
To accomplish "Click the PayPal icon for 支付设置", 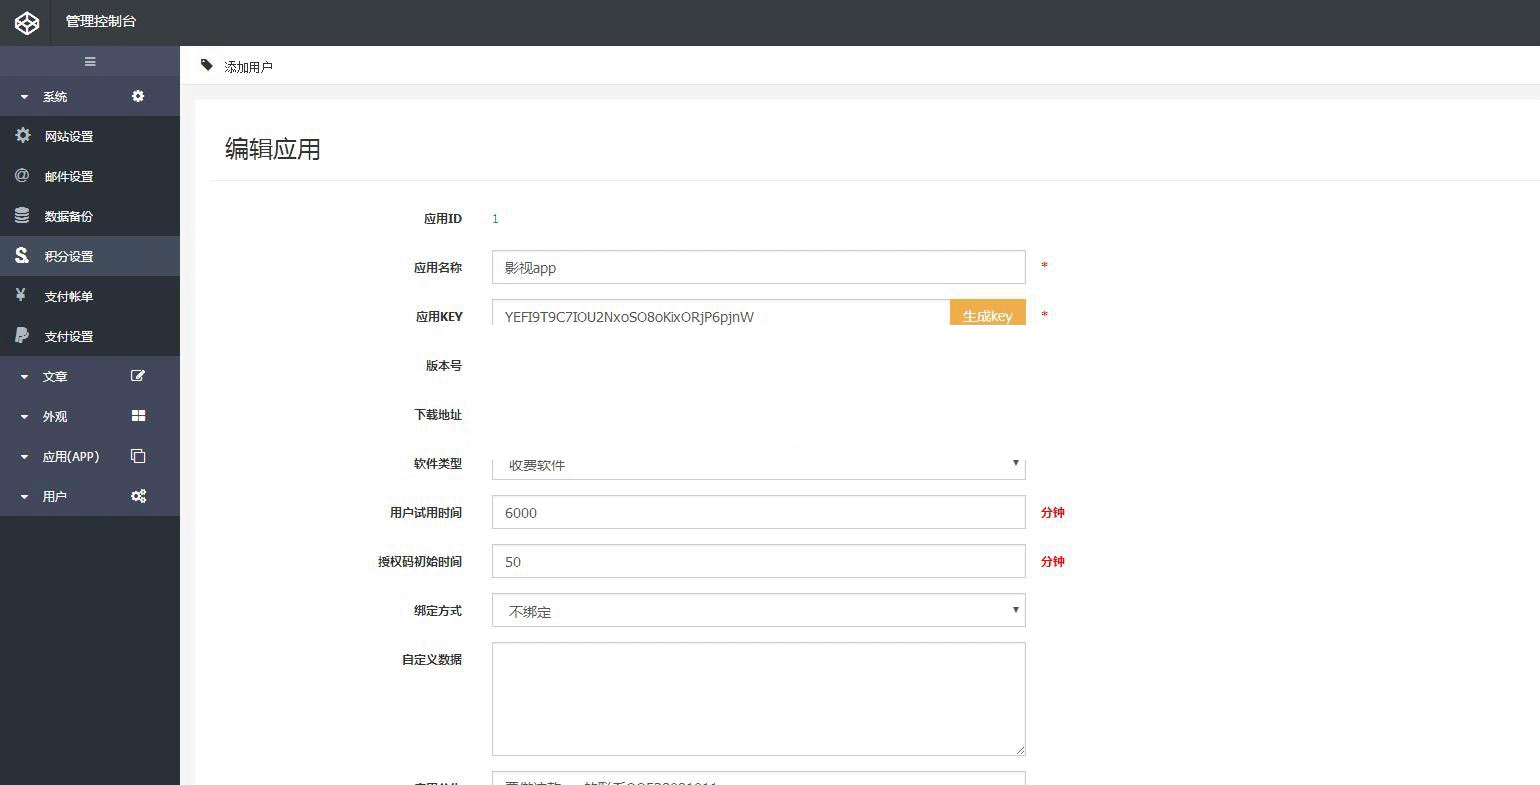I will pyautogui.click(x=22, y=335).
